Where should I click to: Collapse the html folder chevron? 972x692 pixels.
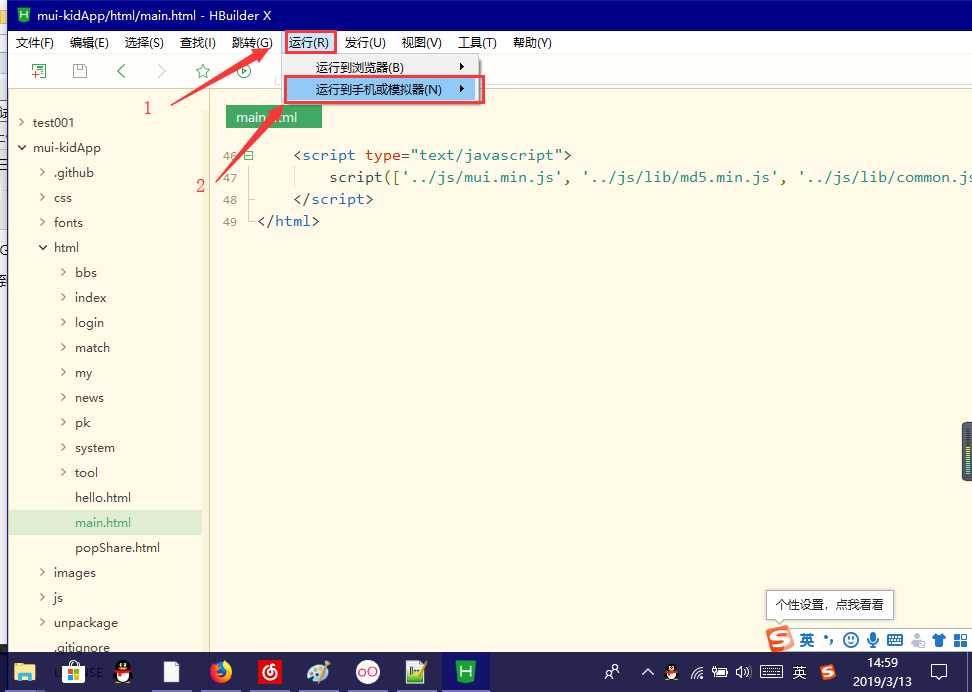[43, 247]
